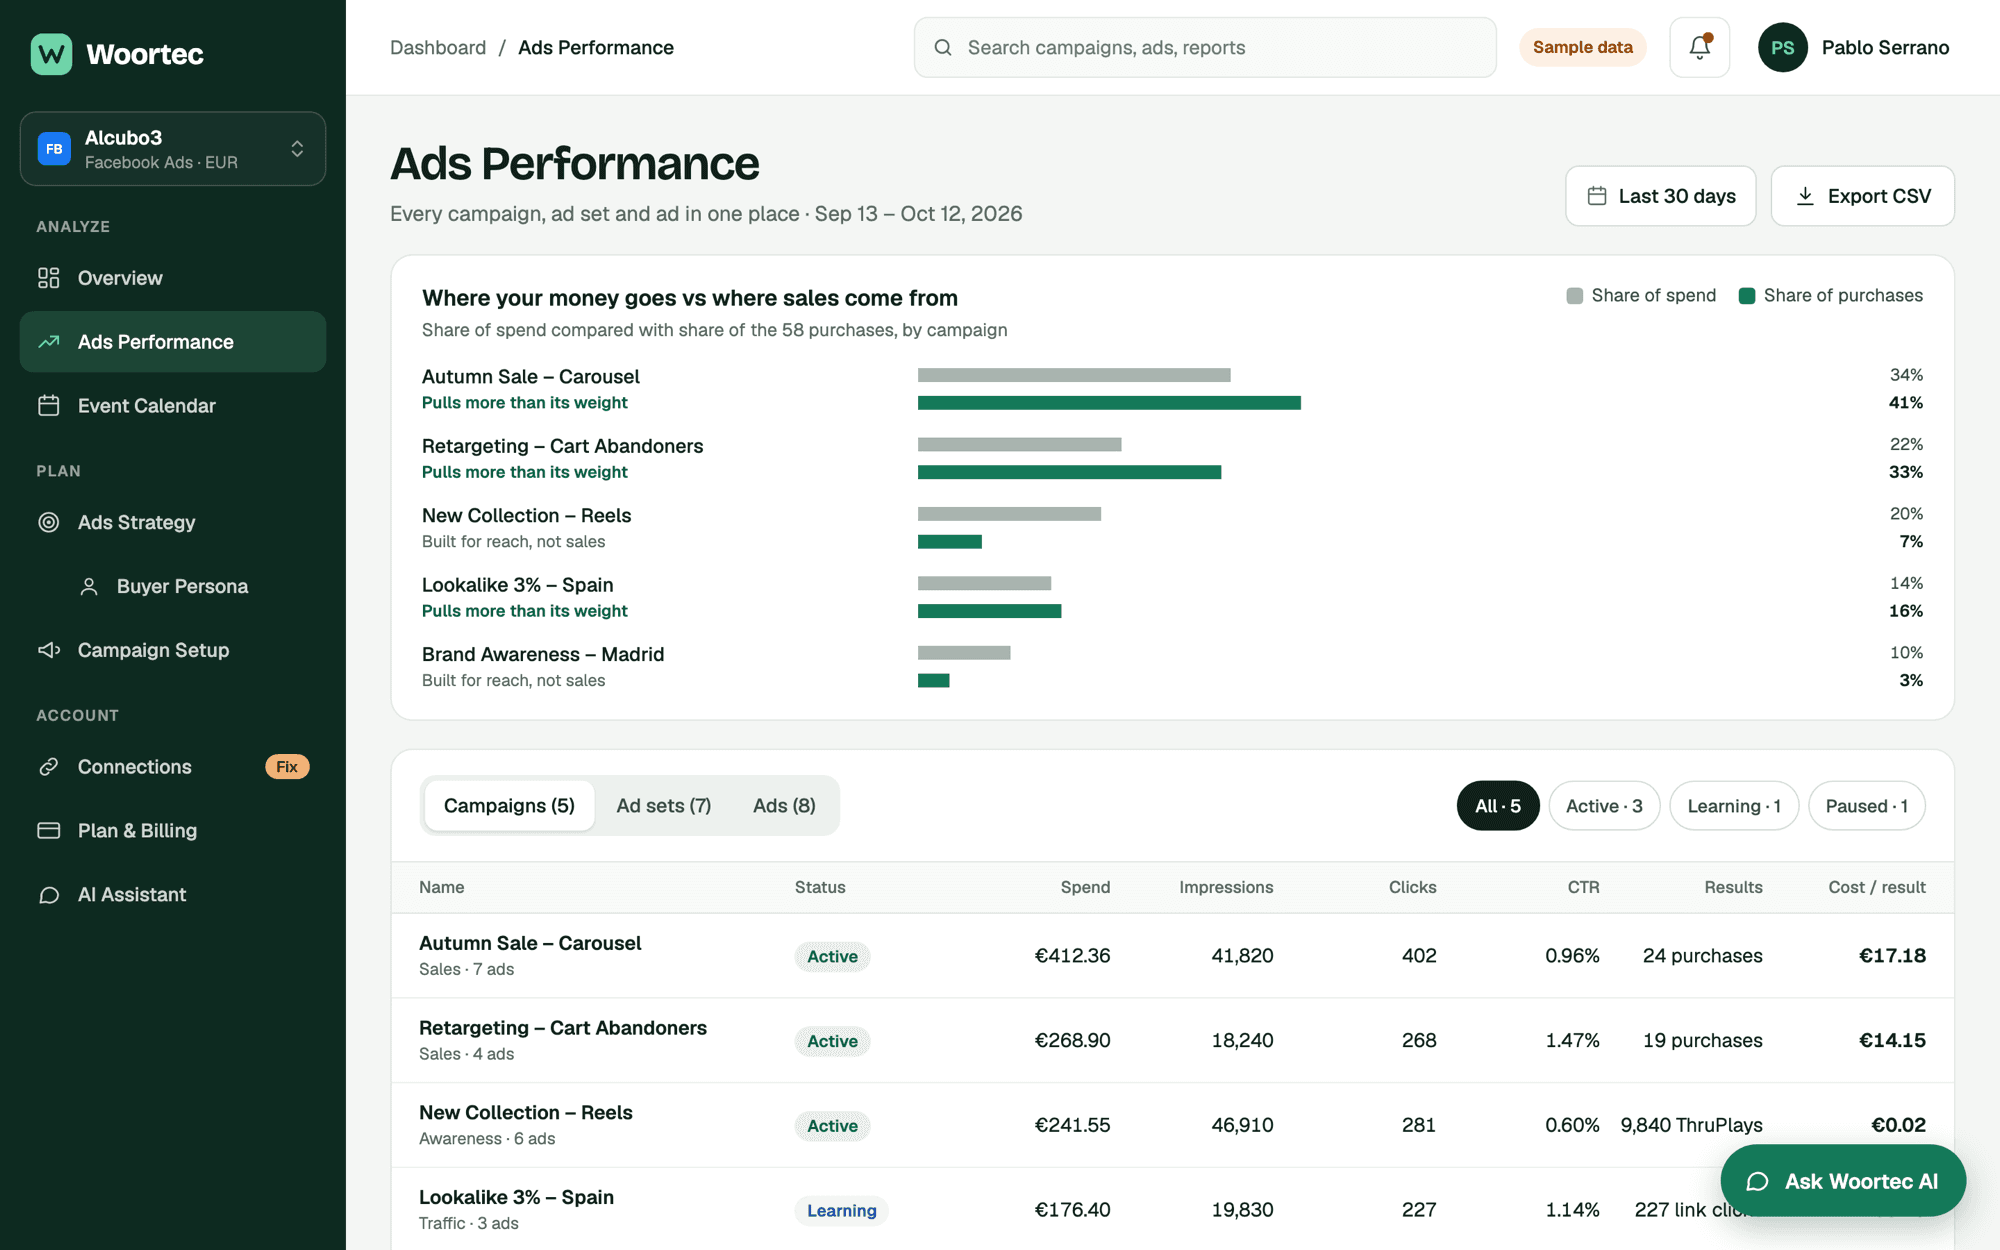Go to Dashboard via breadcrumb

tap(438, 47)
